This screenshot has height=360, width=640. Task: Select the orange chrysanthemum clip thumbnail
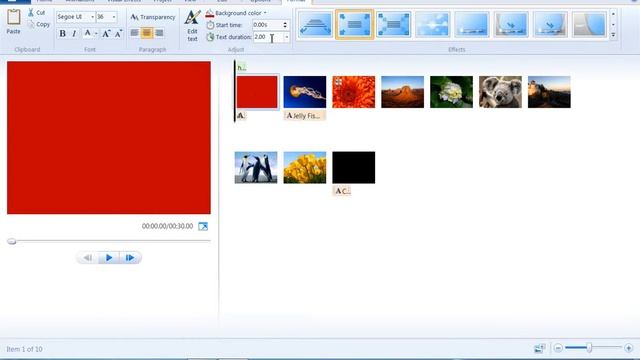353,92
